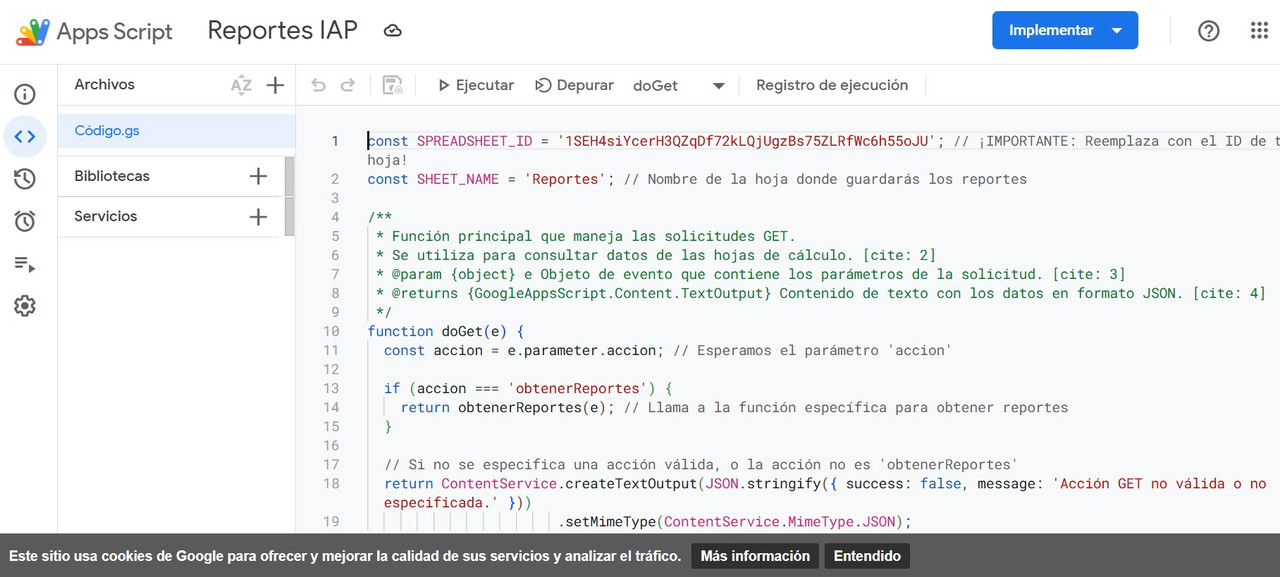Click the files panel scrollbar
Viewport: 1280px width, 577px height.
coord(290,196)
